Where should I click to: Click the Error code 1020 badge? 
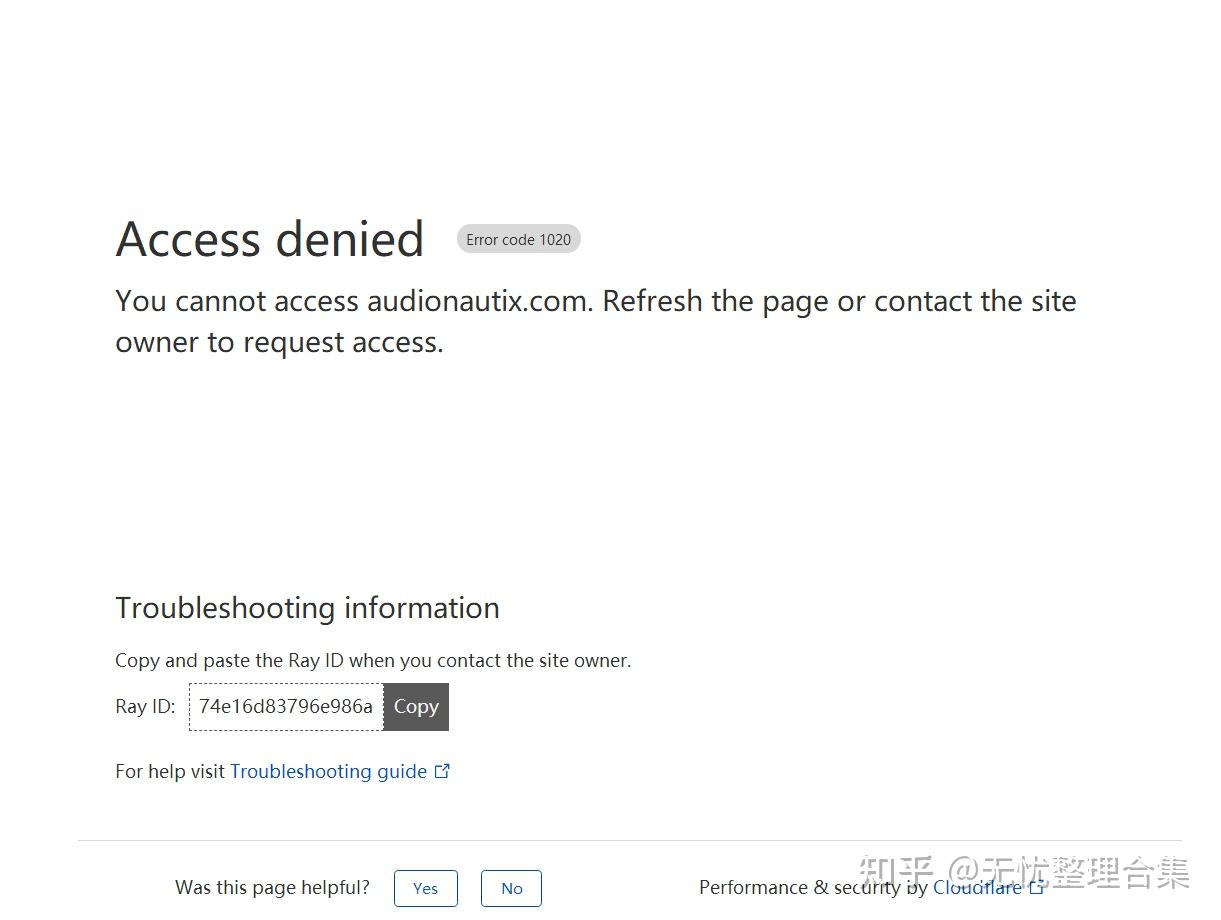[518, 240]
